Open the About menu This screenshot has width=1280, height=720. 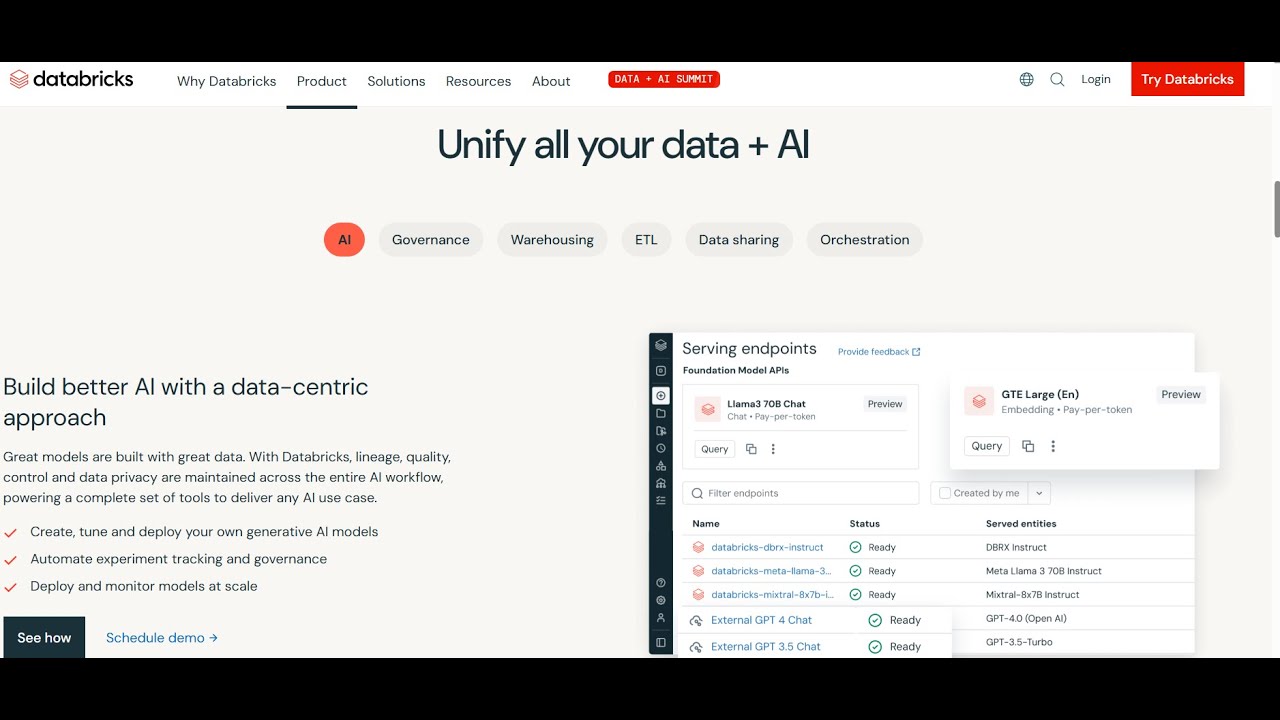[x=551, y=81]
